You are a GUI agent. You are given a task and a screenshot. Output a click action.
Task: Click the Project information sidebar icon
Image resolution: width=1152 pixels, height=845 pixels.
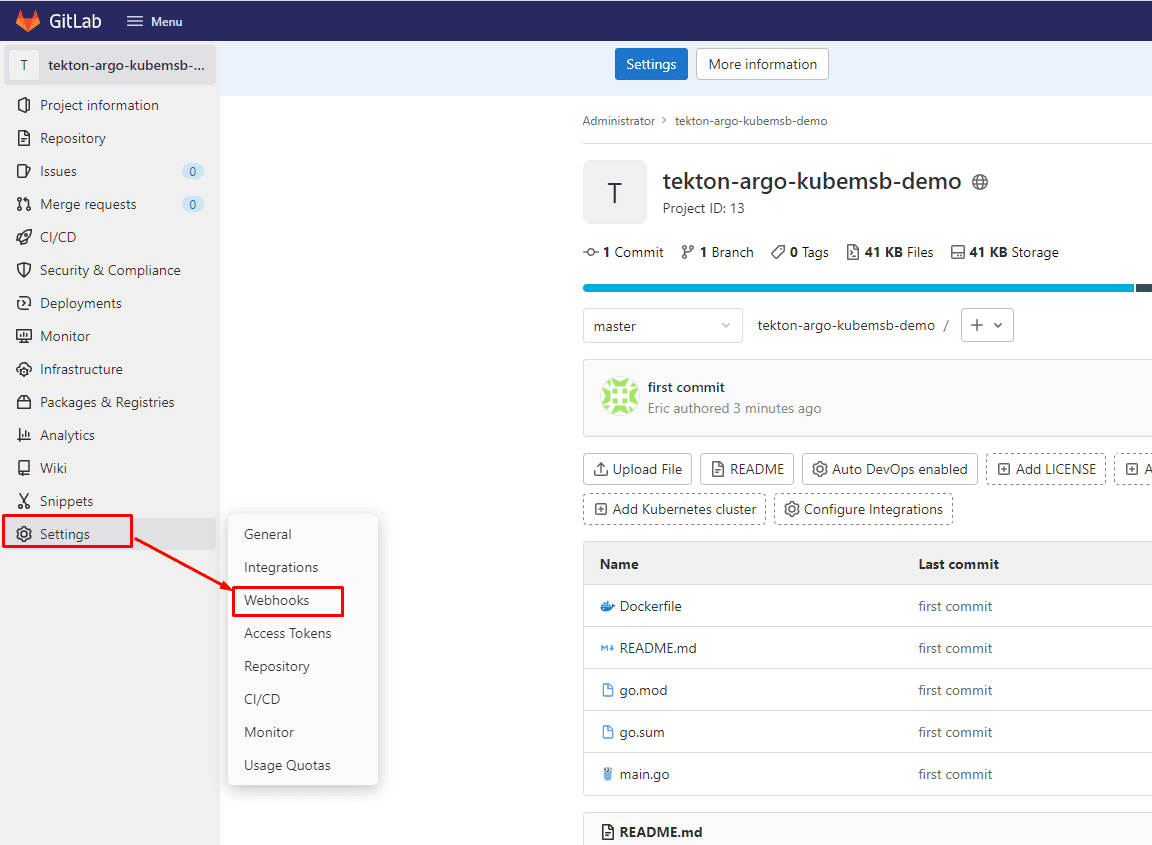point(24,105)
